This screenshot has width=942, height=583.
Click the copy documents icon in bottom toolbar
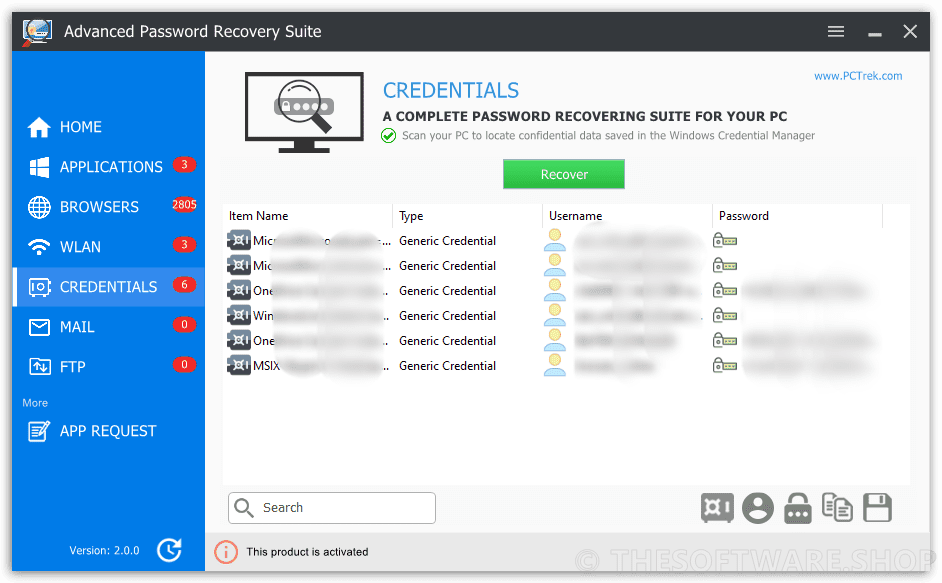point(837,508)
